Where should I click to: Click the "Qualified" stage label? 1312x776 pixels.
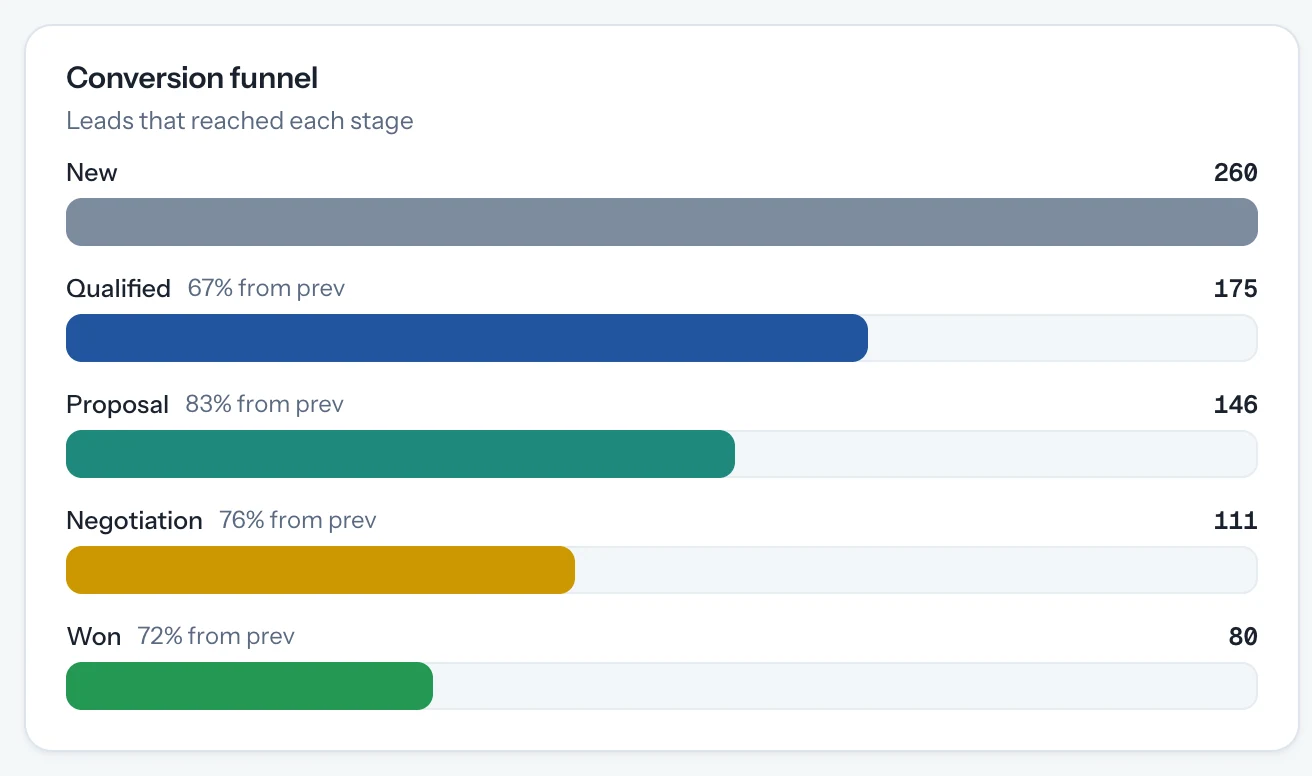(x=119, y=289)
